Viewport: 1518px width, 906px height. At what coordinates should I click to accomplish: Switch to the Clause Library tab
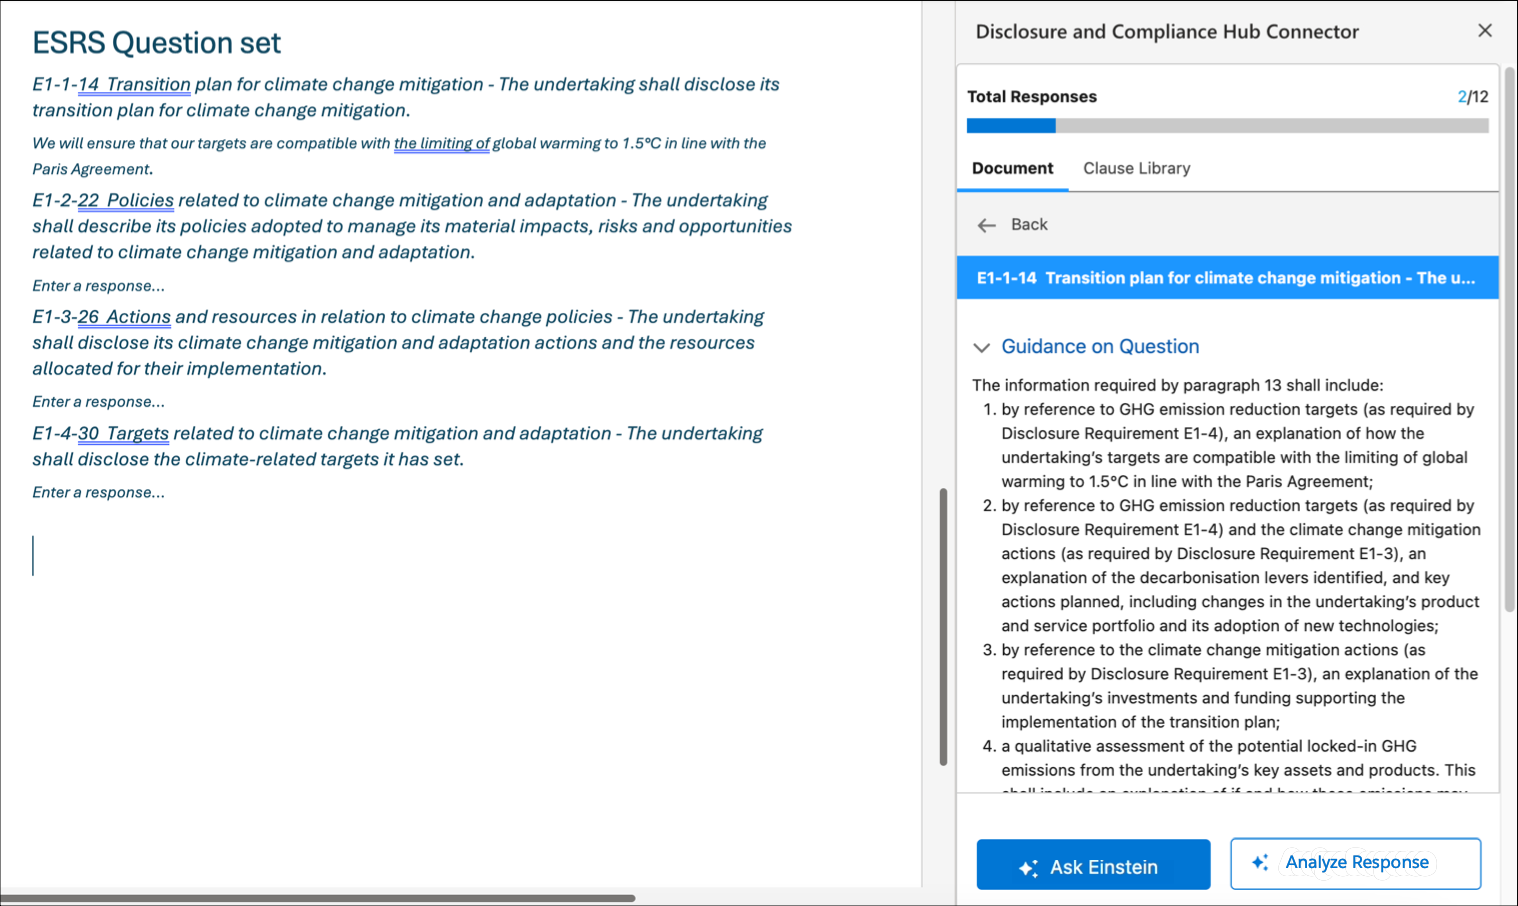(x=1136, y=168)
